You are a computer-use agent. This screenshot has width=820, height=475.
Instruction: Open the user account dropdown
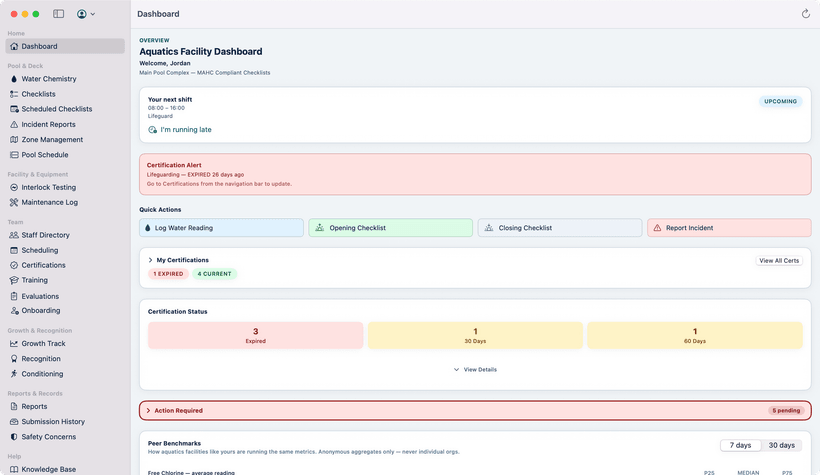(x=86, y=14)
